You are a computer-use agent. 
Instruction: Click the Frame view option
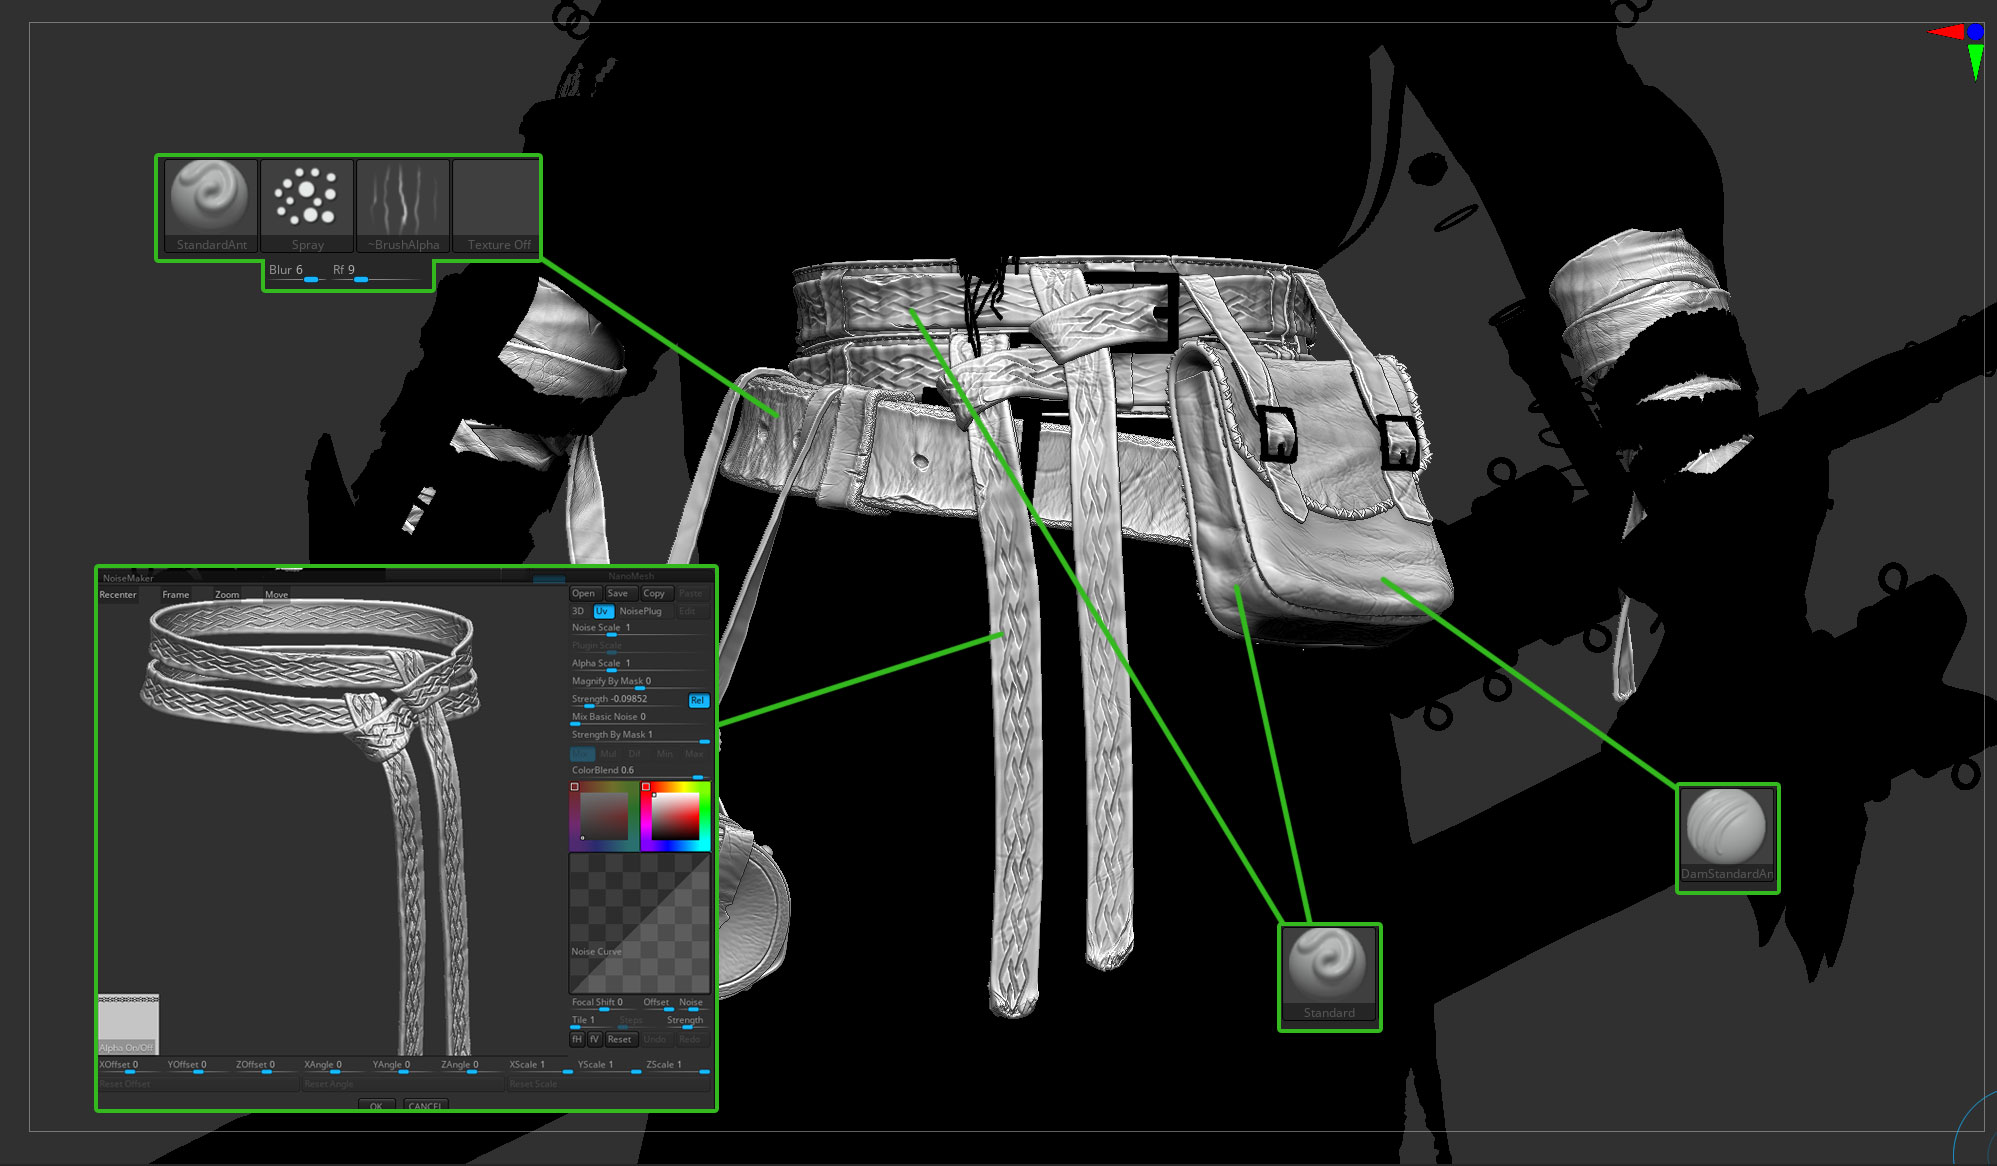tap(176, 595)
